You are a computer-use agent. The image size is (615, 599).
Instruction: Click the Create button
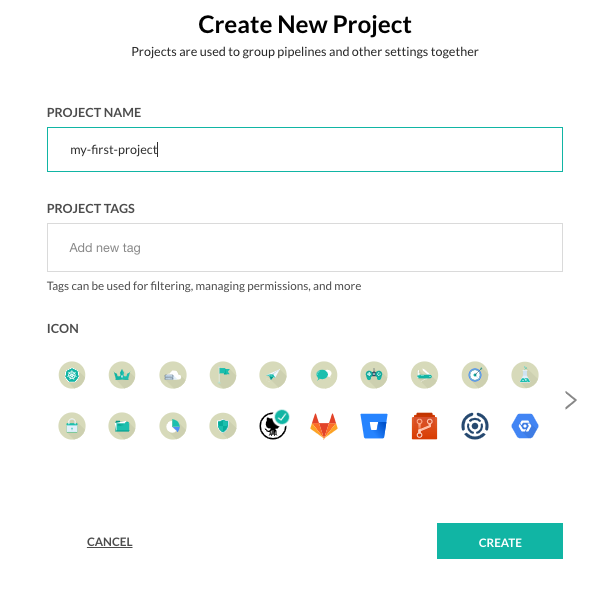(500, 542)
